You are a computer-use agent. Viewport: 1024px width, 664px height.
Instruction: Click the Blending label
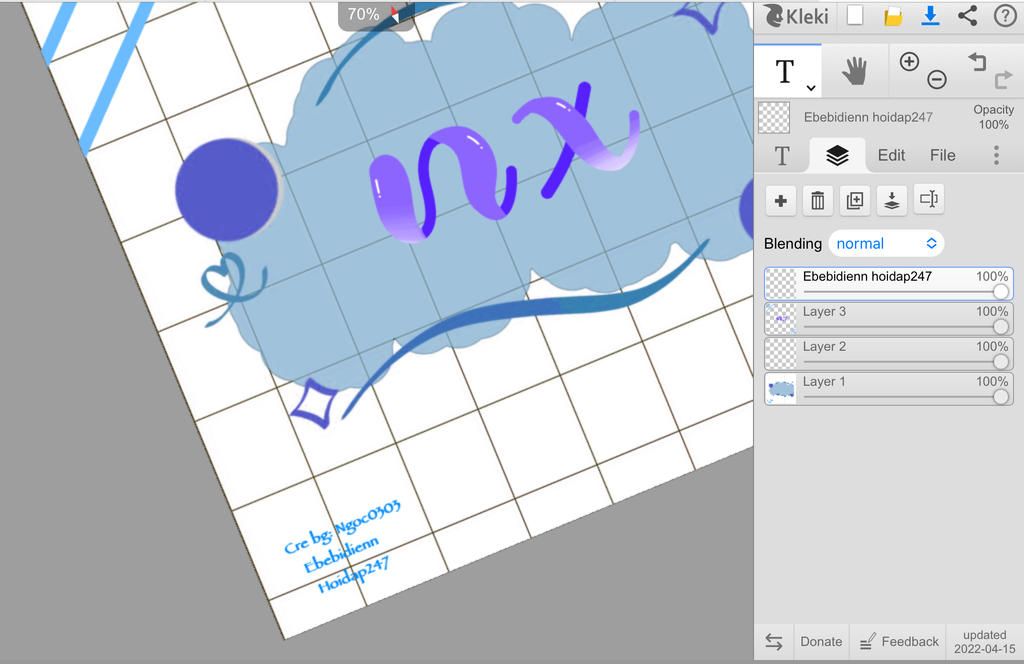pyautogui.click(x=793, y=244)
